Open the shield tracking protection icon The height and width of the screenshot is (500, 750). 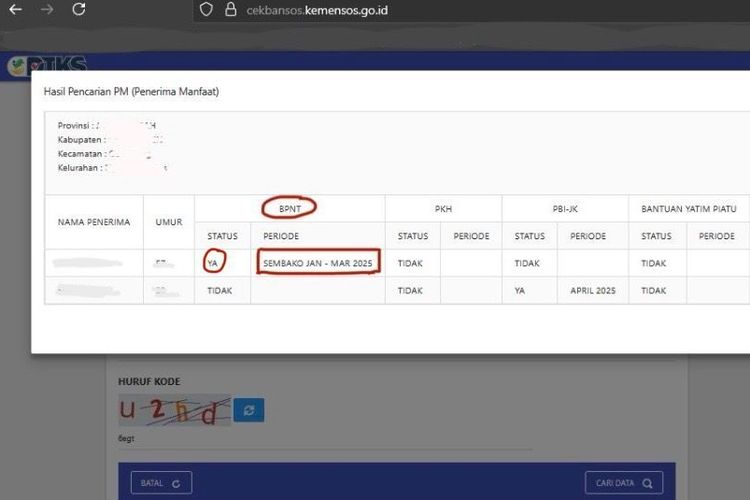click(206, 10)
